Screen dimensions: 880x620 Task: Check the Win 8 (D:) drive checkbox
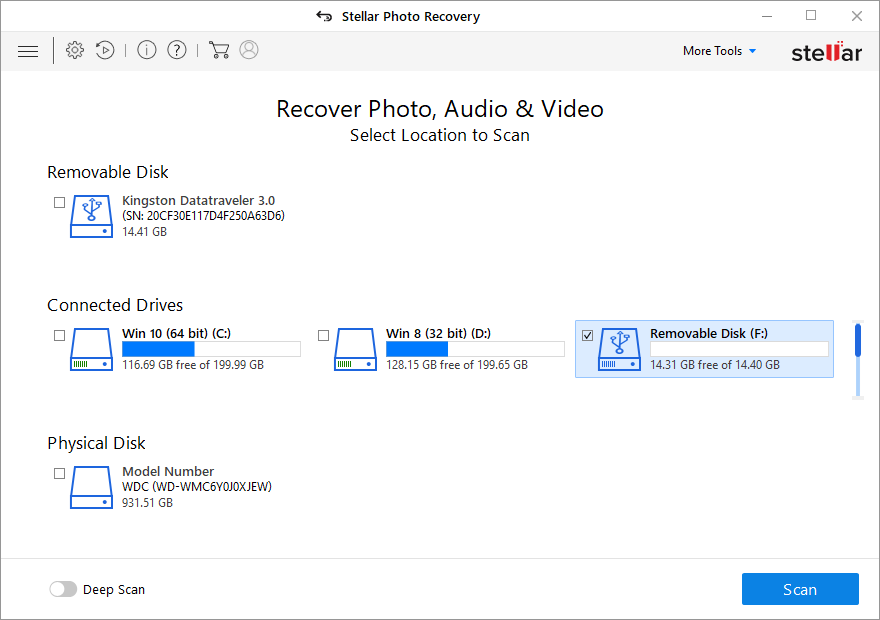[323, 335]
